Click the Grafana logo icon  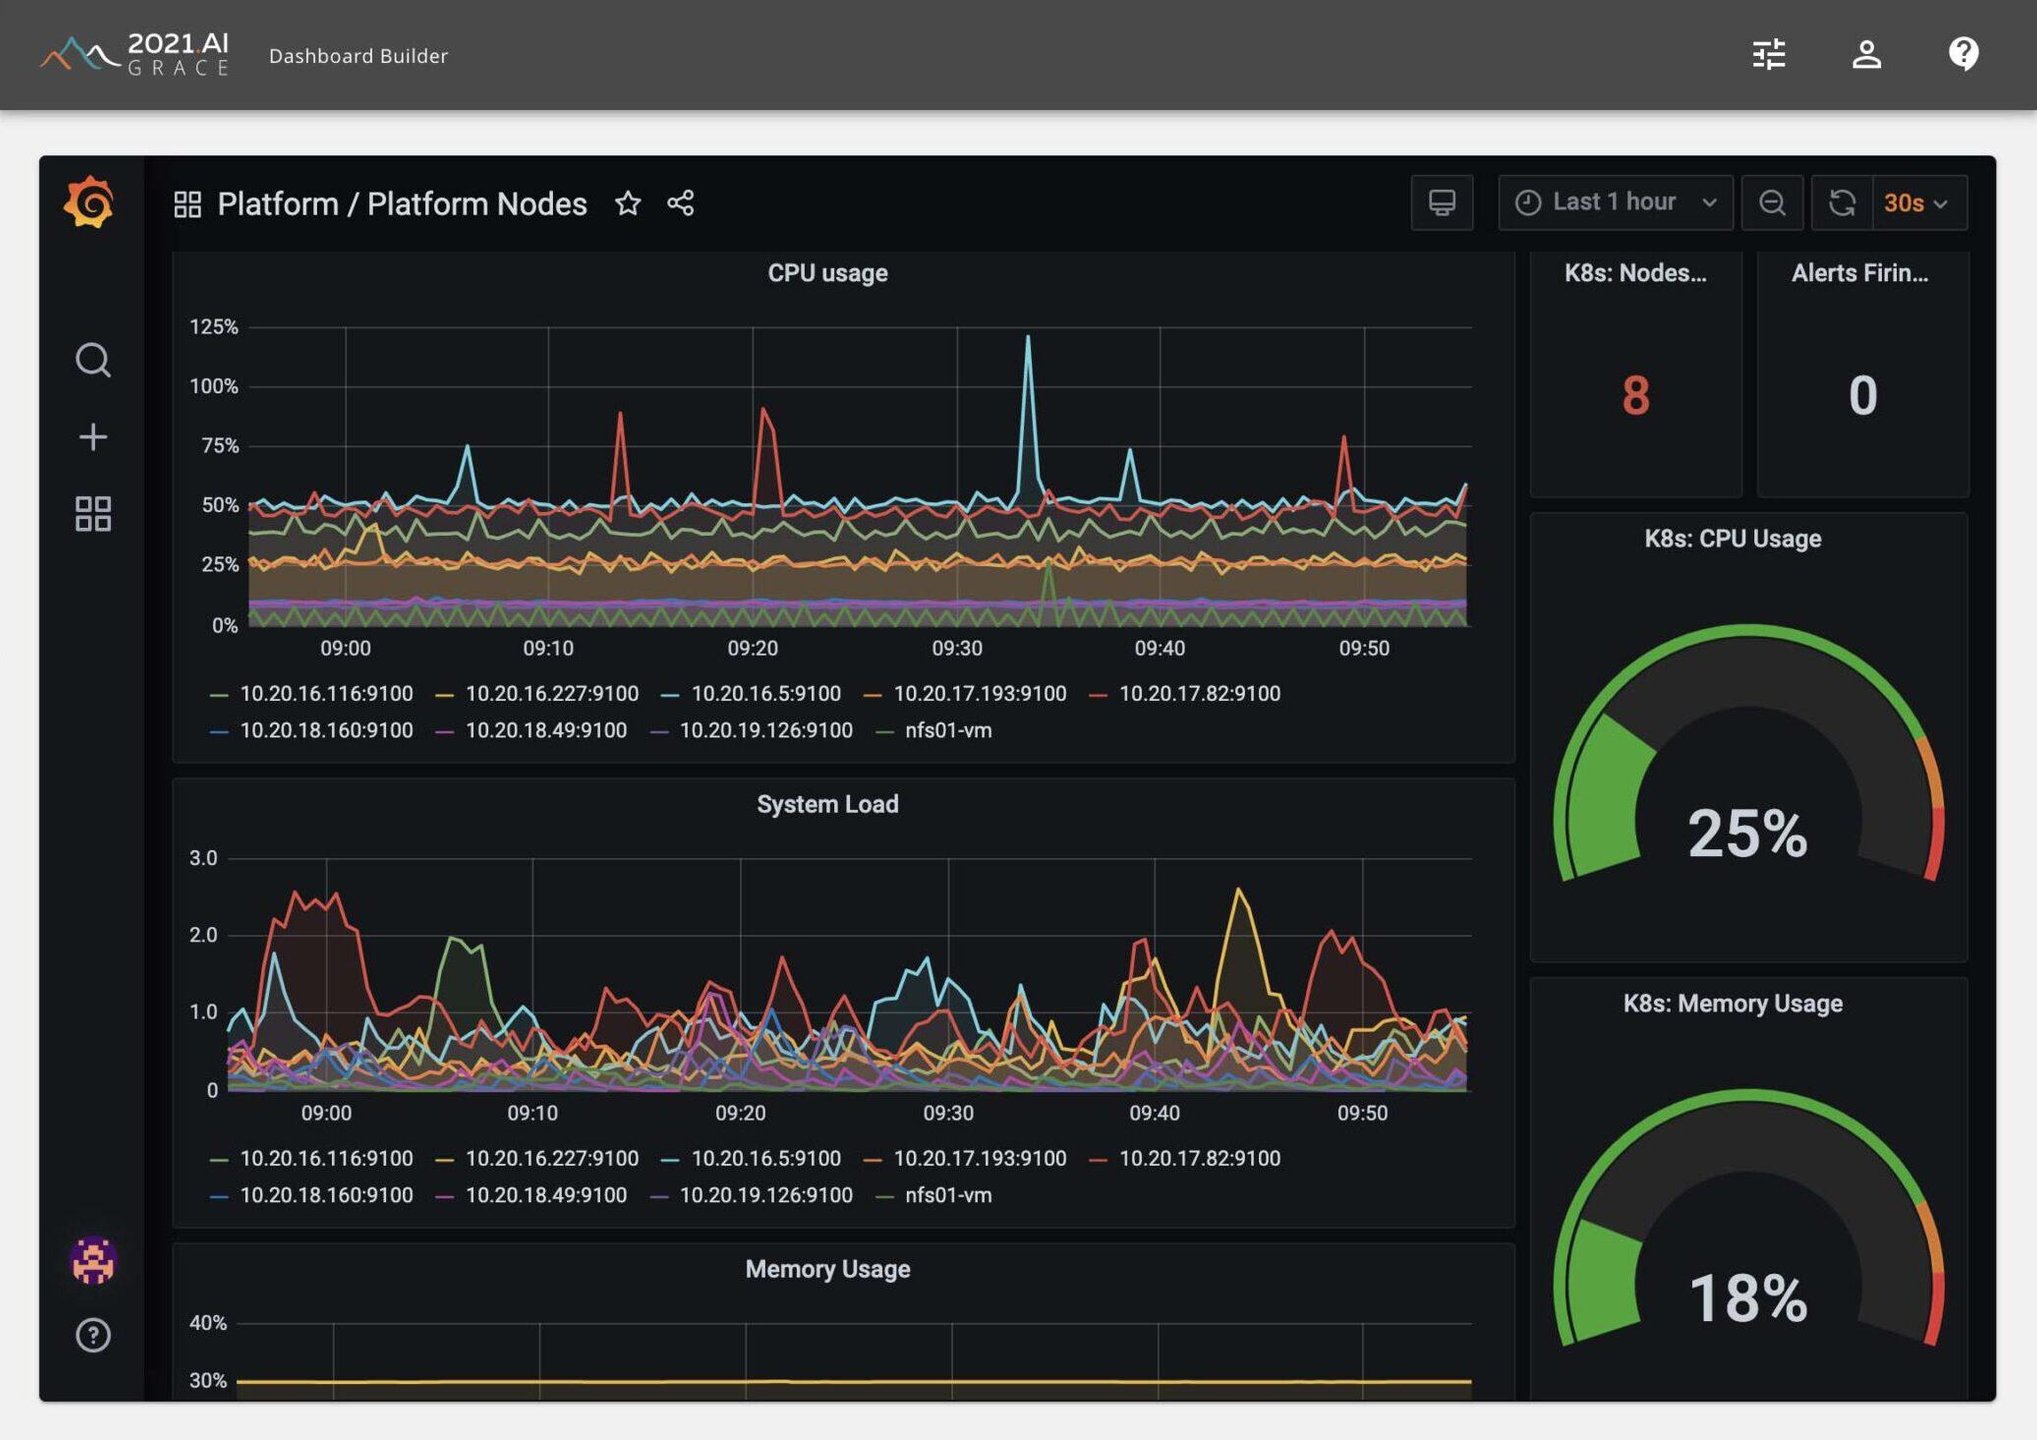89,203
